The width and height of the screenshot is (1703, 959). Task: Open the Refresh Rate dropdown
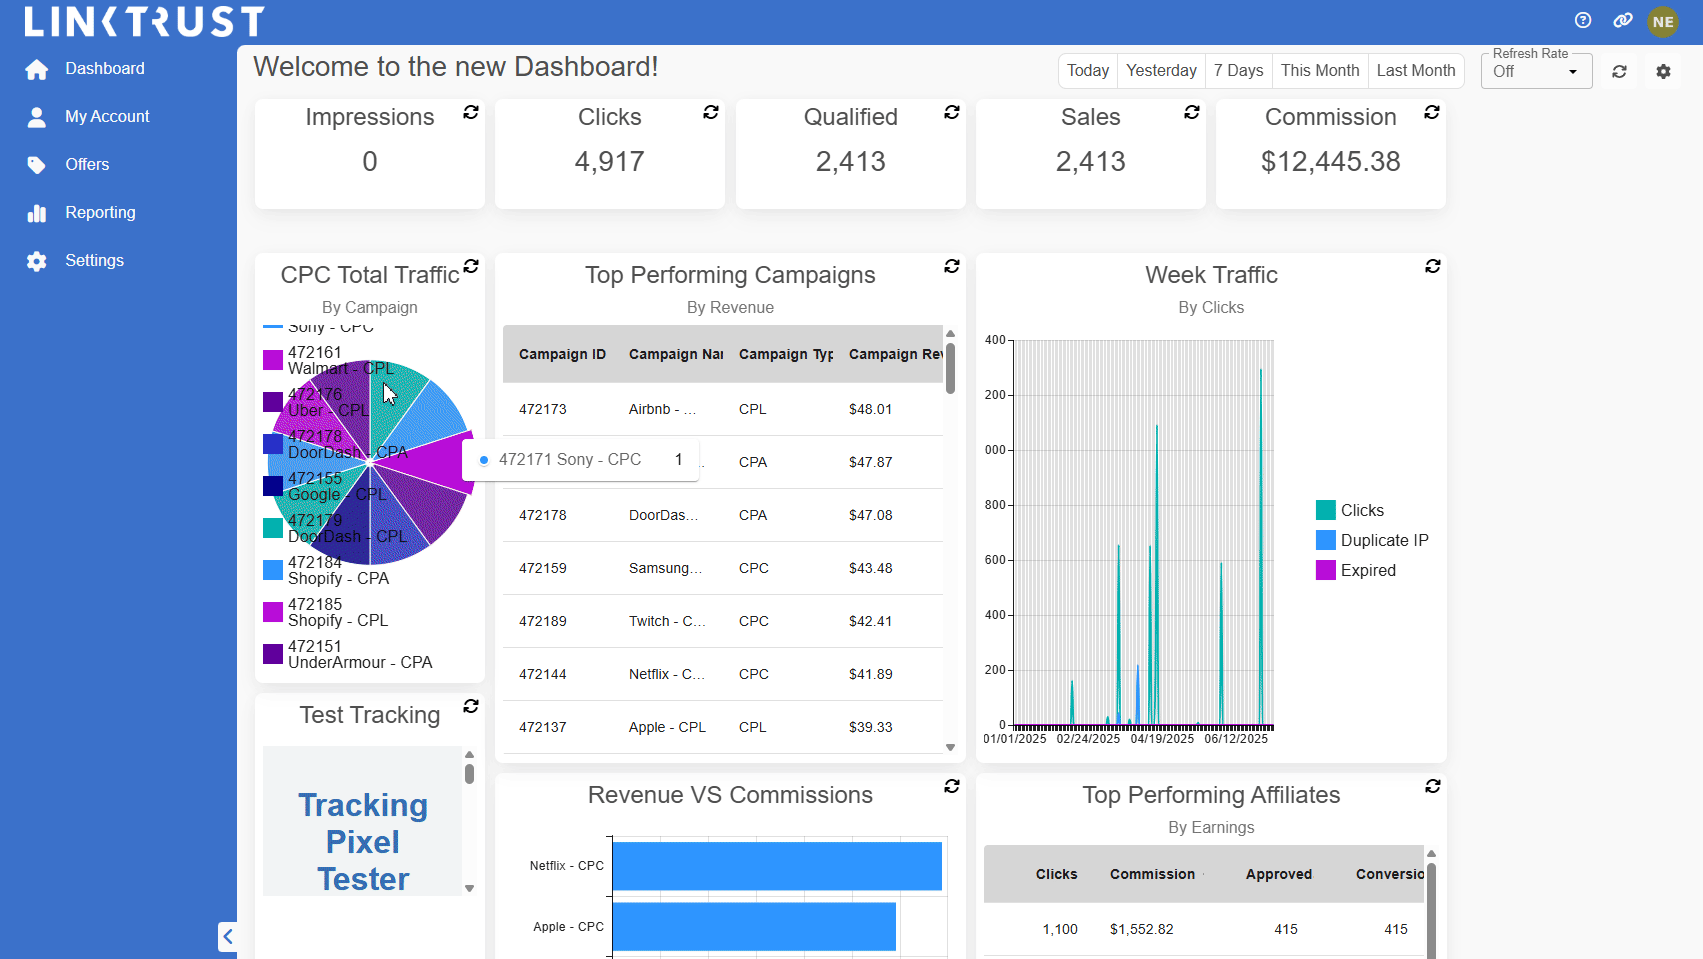point(1536,71)
